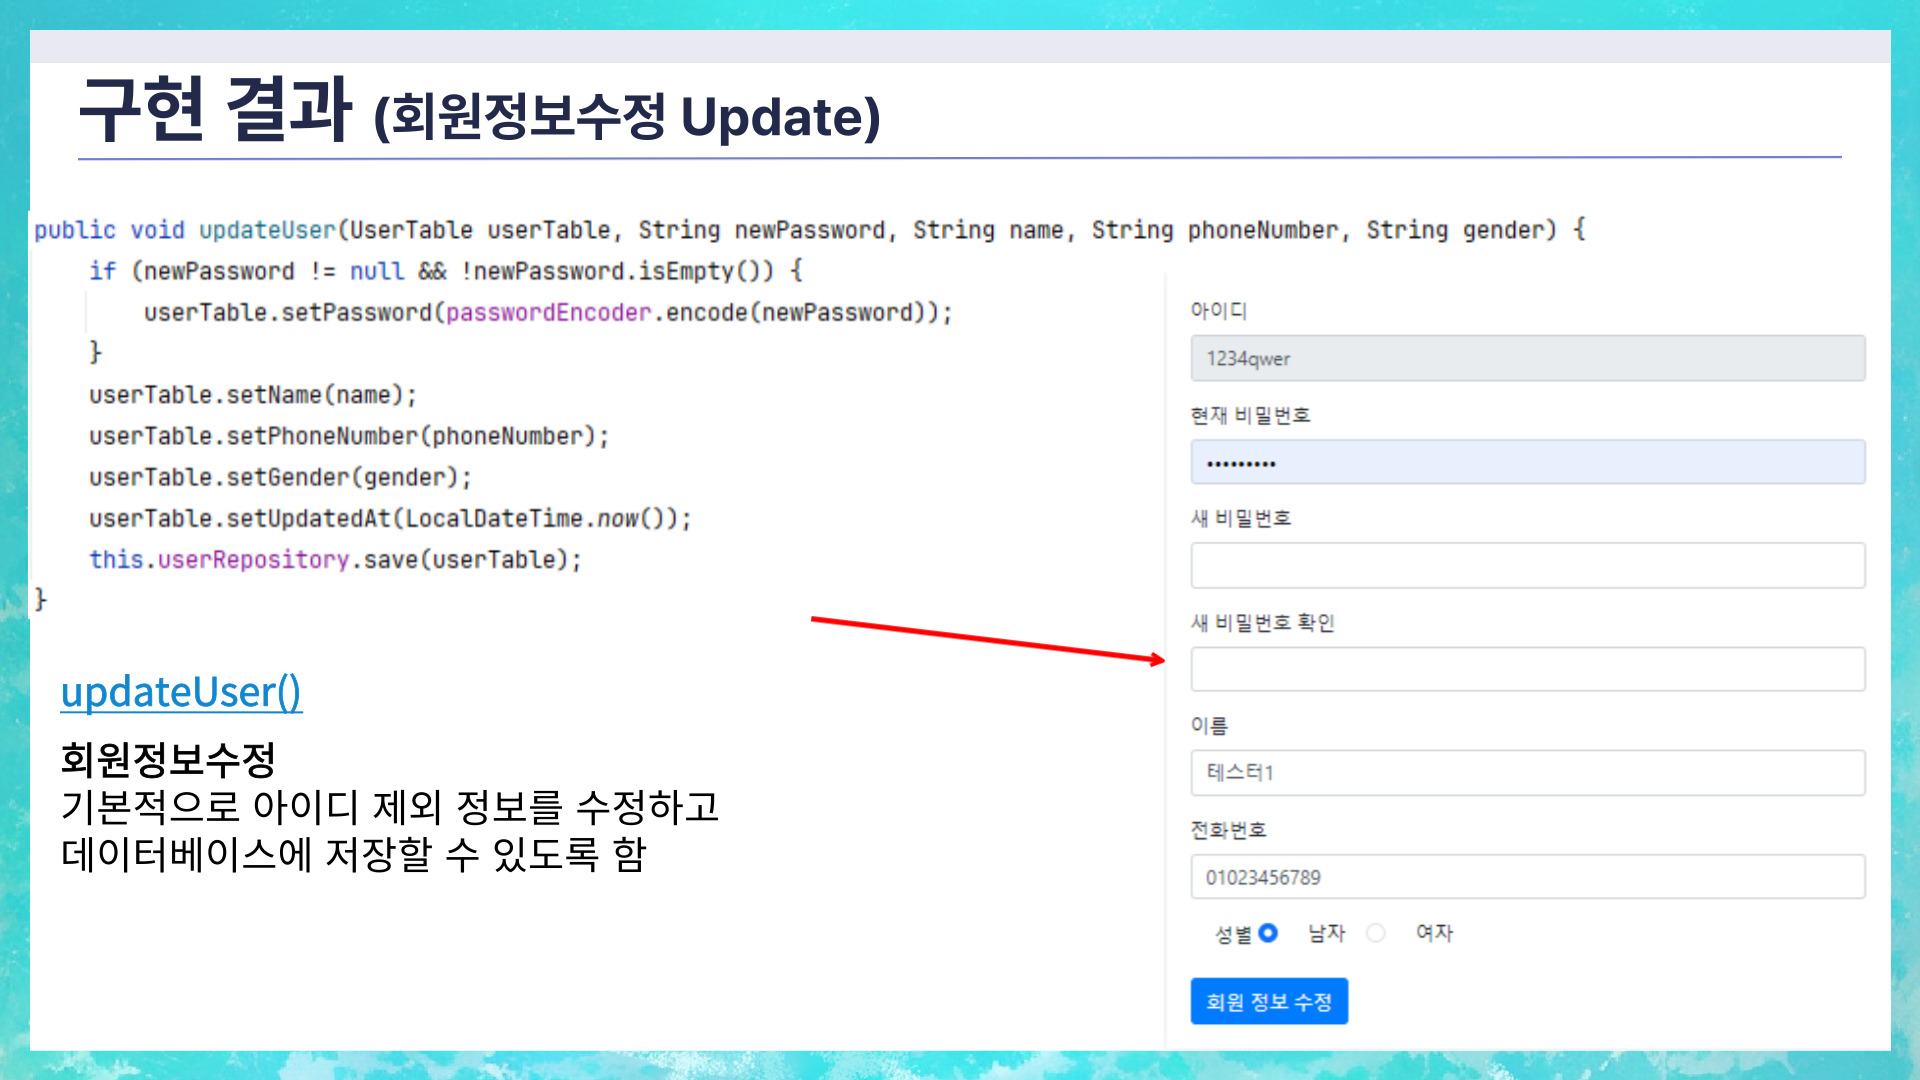Click the bold 회원정보수정 heading below the link
This screenshot has width=1920, height=1080.
[168, 759]
